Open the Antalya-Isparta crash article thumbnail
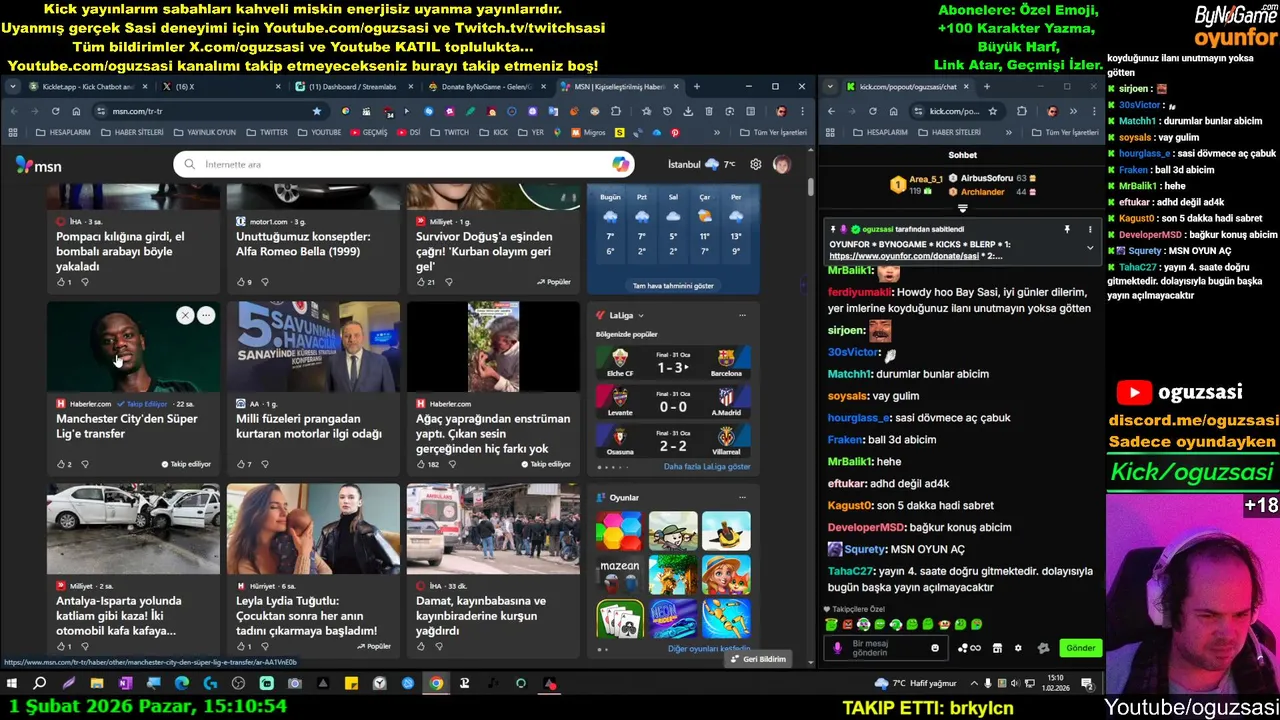This screenshot has height=720, width=1280. 133,529
